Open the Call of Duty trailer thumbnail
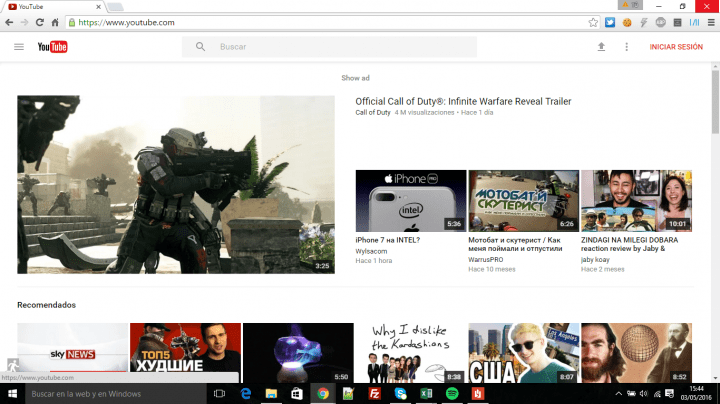Viewport: 720px width, 404px height. 176,185
